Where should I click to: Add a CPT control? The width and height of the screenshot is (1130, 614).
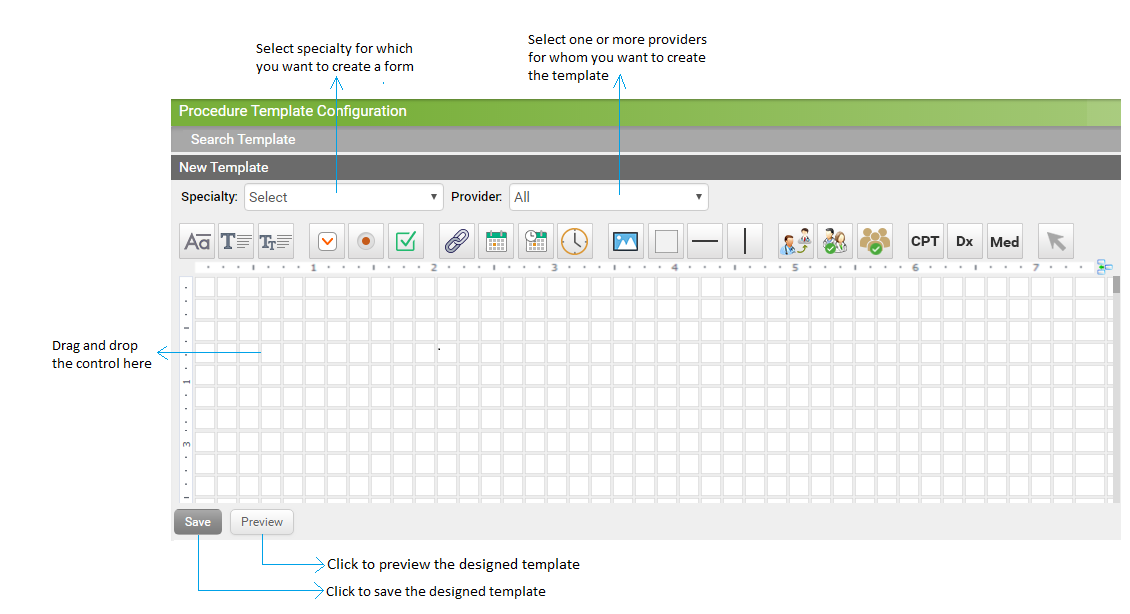925,241
